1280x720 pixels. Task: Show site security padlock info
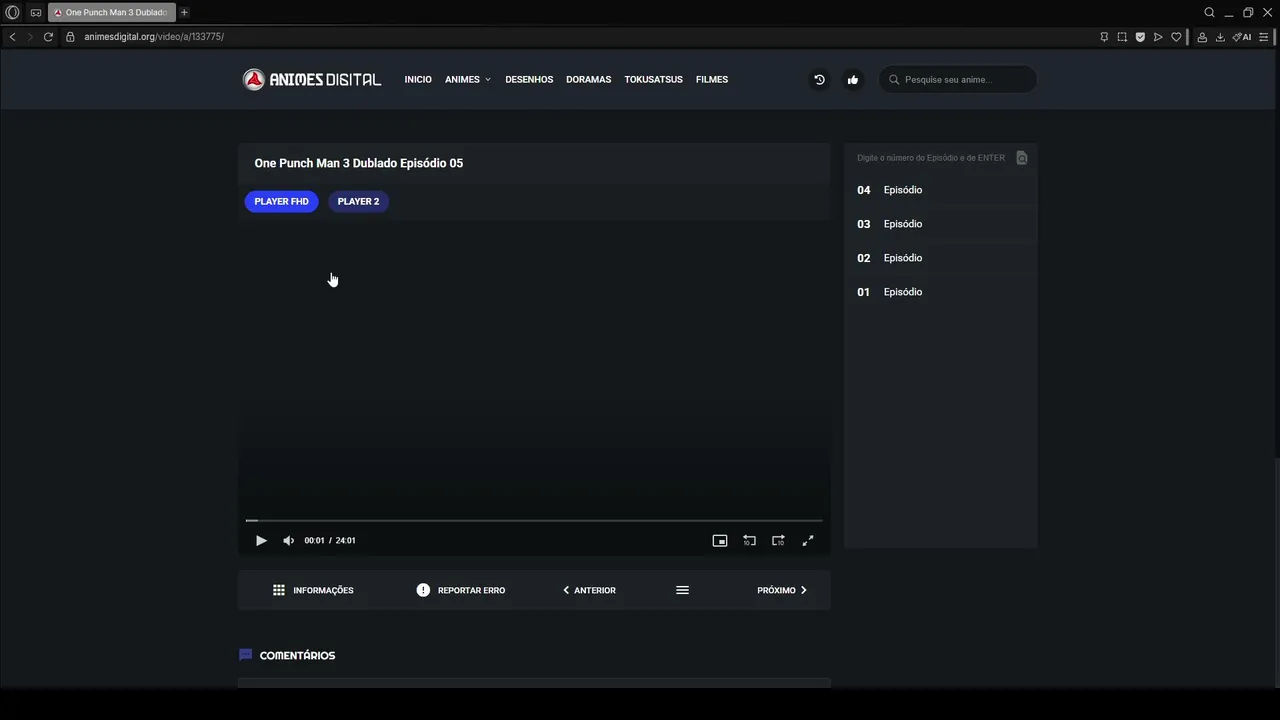[x=70, y=37]
